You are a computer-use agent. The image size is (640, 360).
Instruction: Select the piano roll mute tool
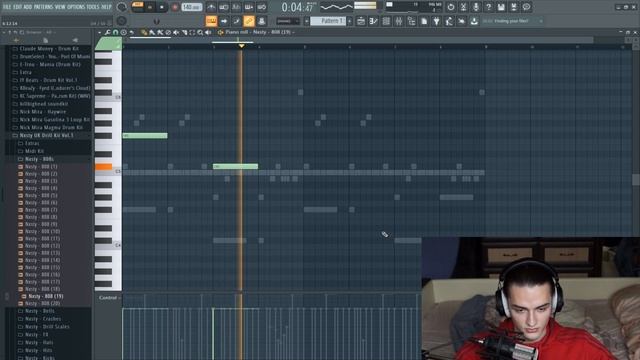pos(176,32)
